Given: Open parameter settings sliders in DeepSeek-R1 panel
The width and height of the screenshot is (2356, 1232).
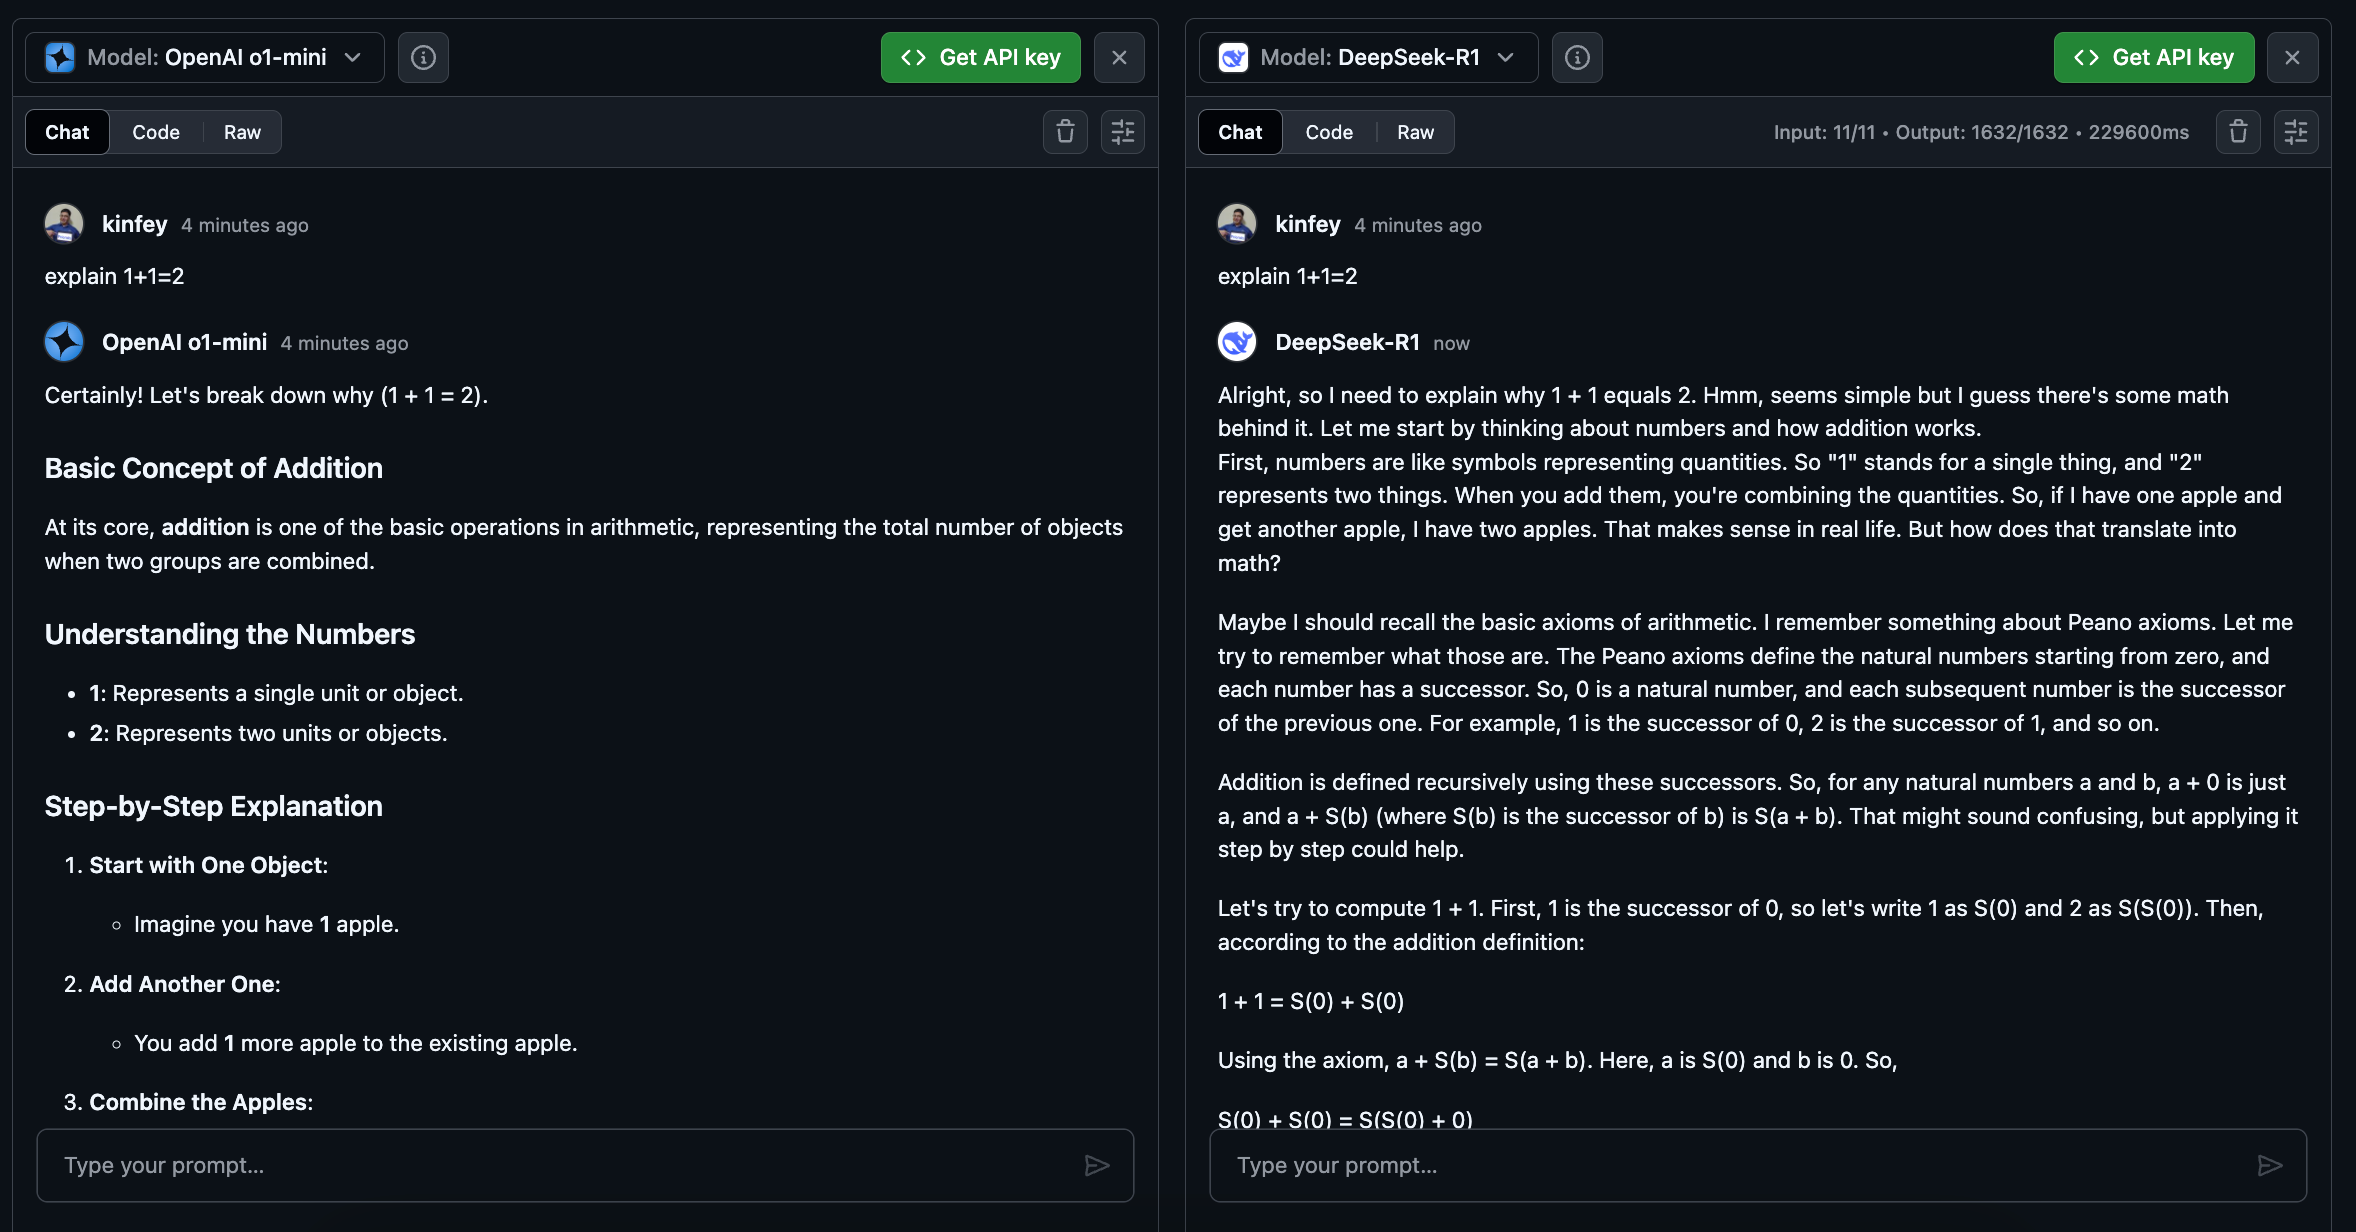Looking at the screenshot, I should (x=2296, y=132).
